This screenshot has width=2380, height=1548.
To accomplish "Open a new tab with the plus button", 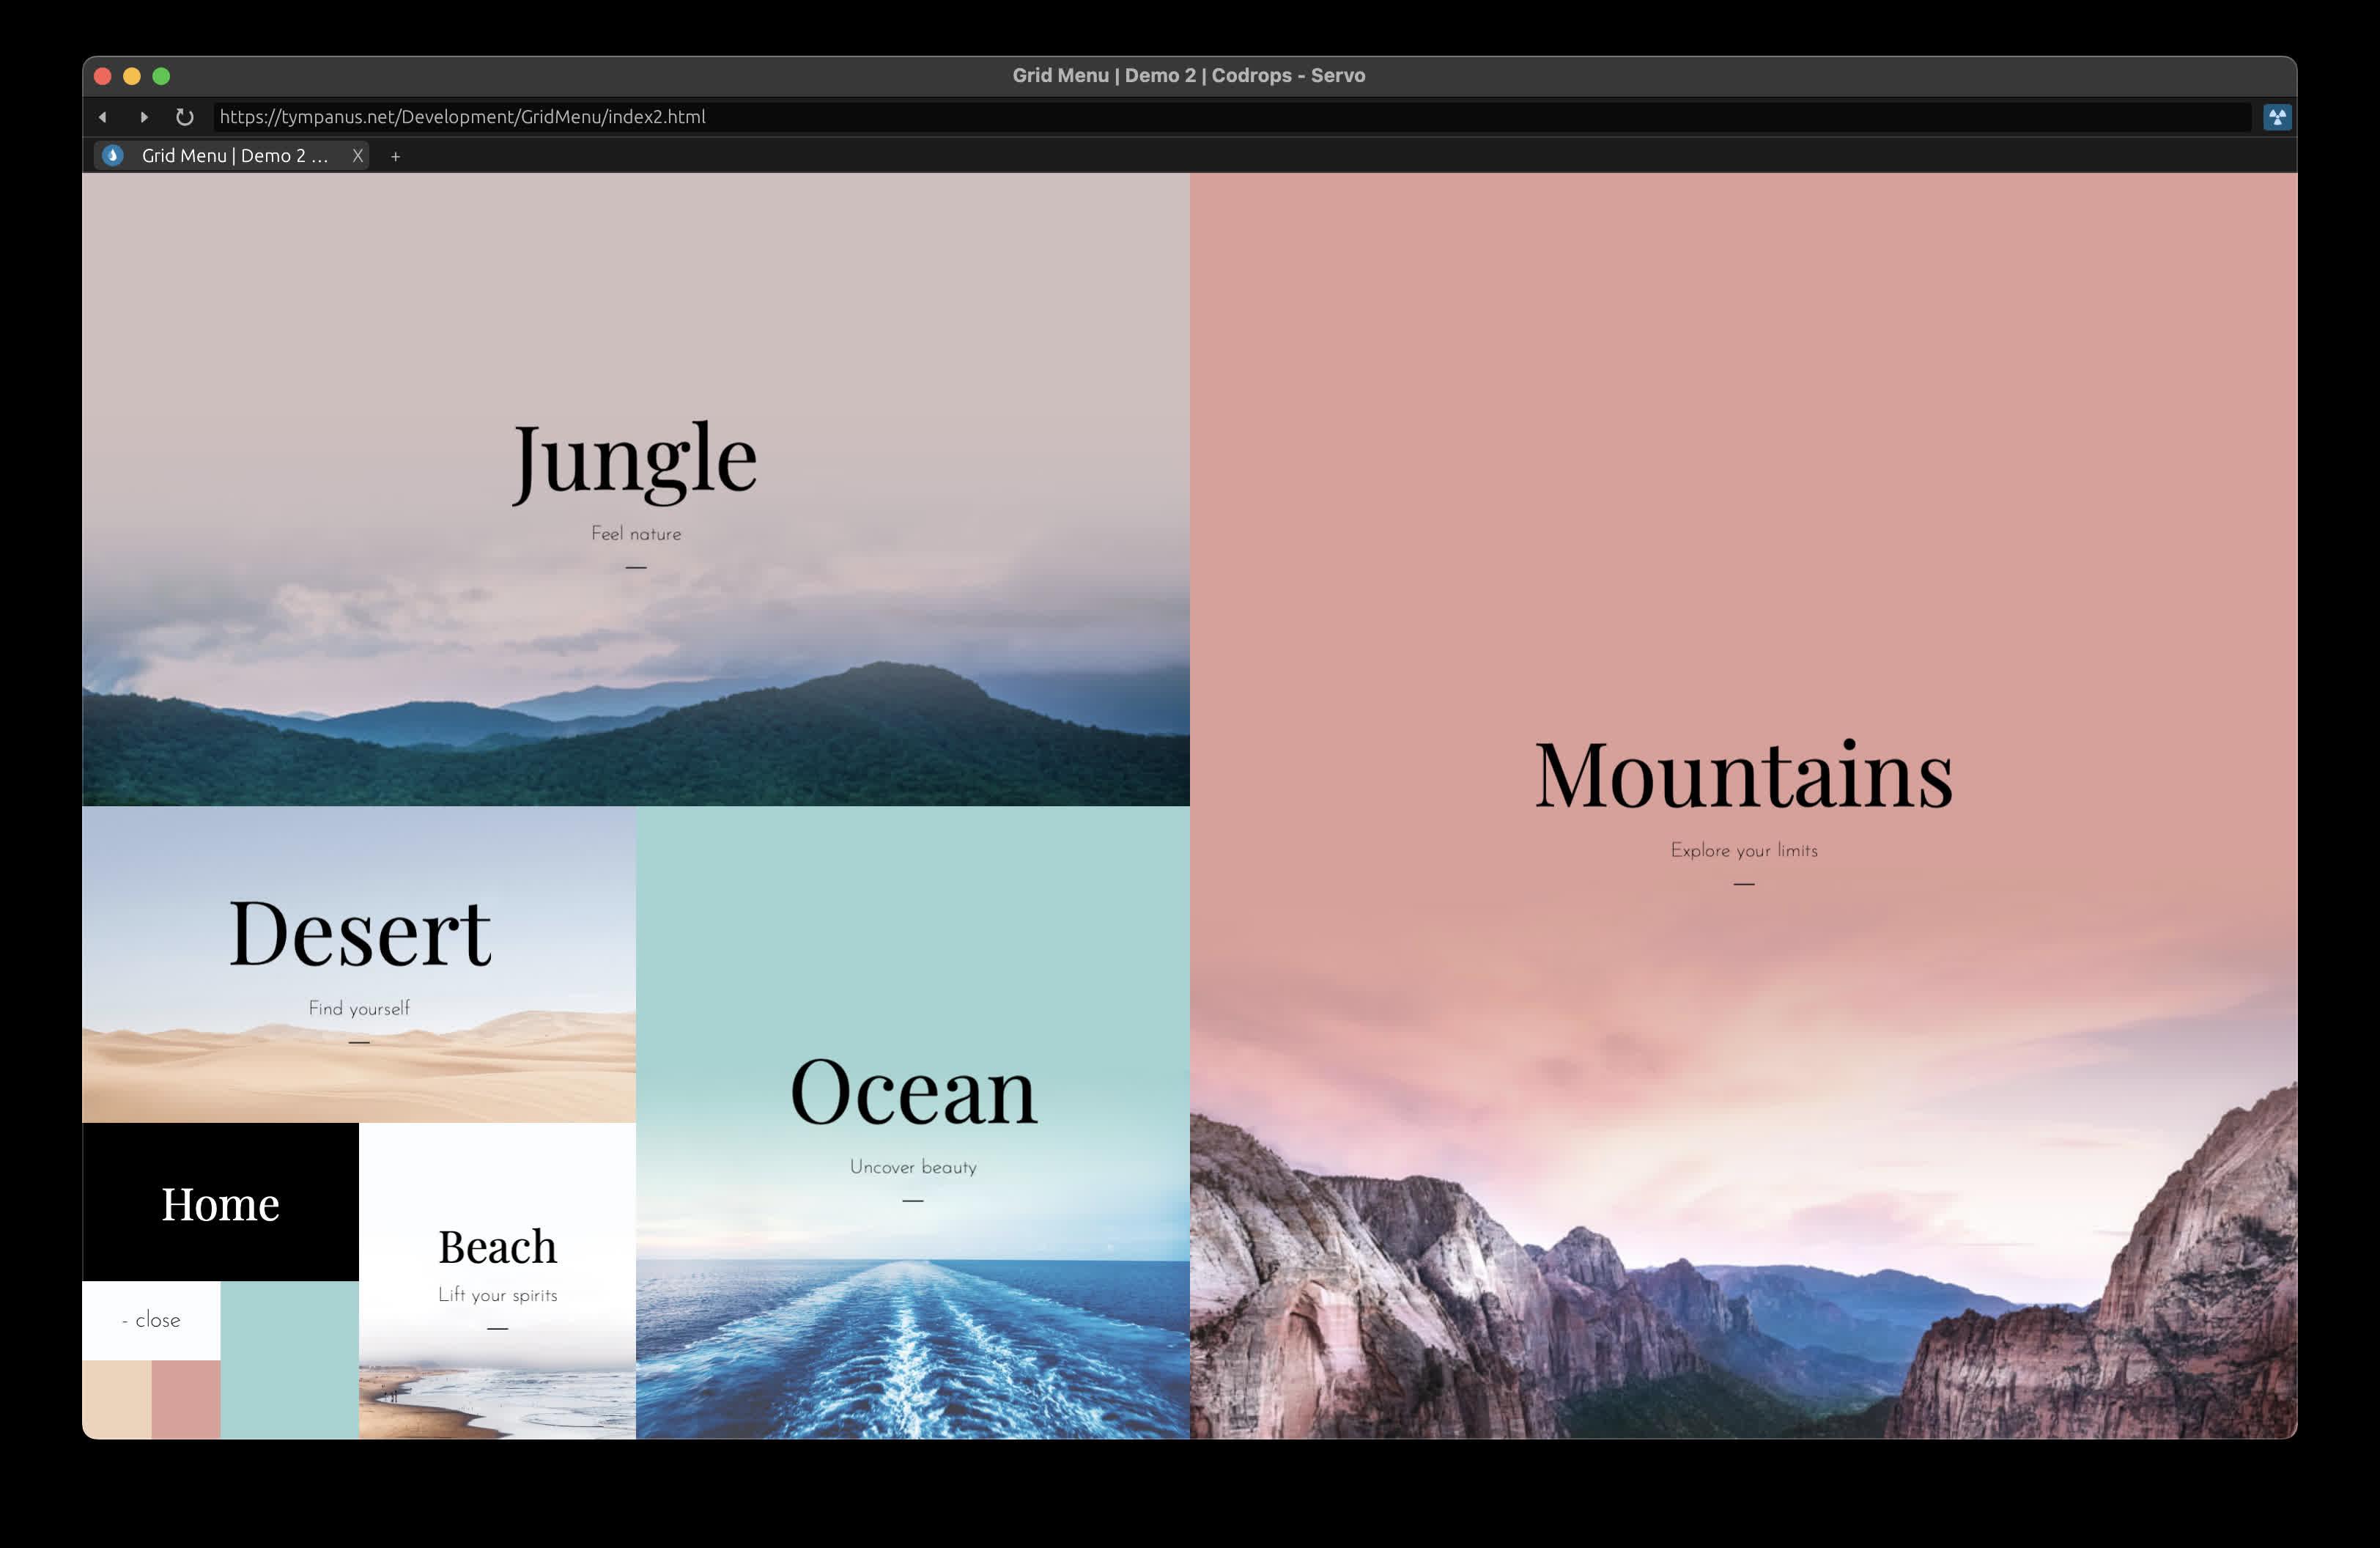I will point(395,156).
